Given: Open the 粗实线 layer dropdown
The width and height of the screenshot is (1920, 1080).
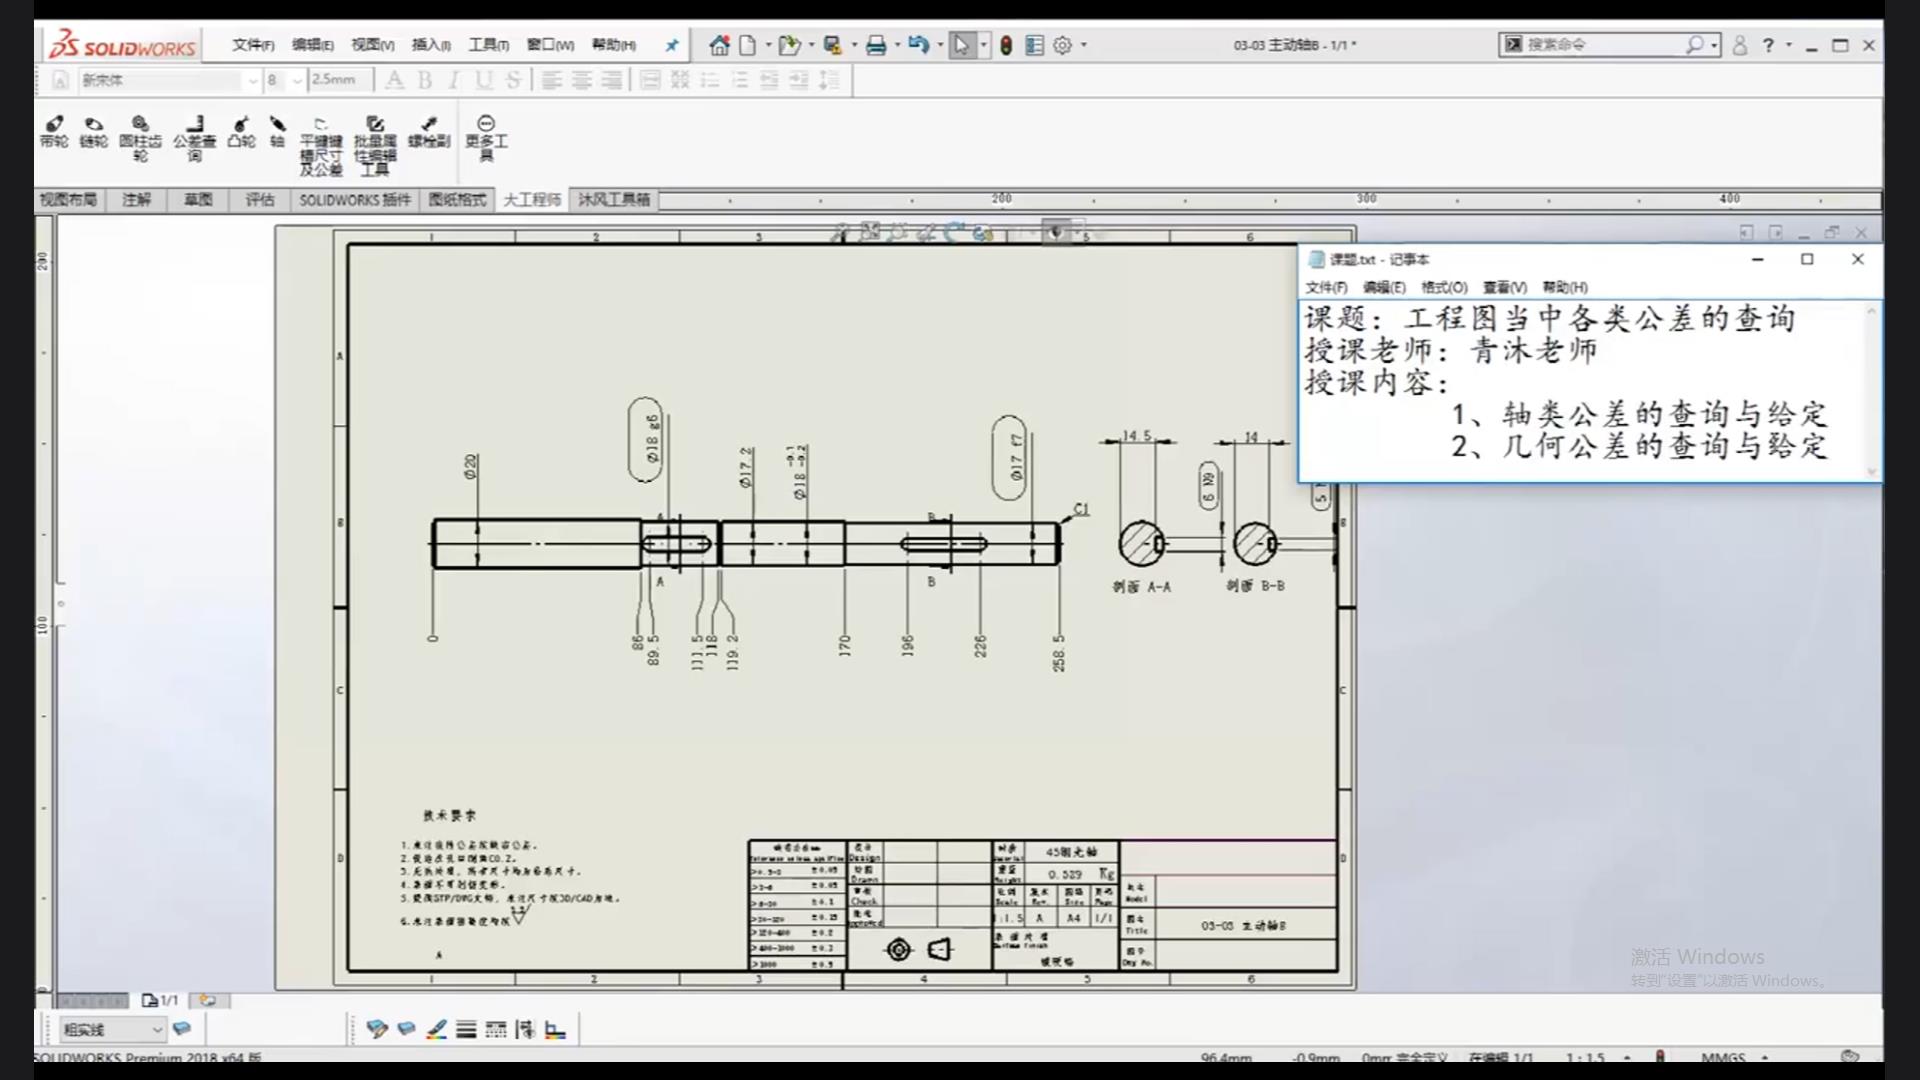Looking at the screenshot, I should tap(113, 1029).
